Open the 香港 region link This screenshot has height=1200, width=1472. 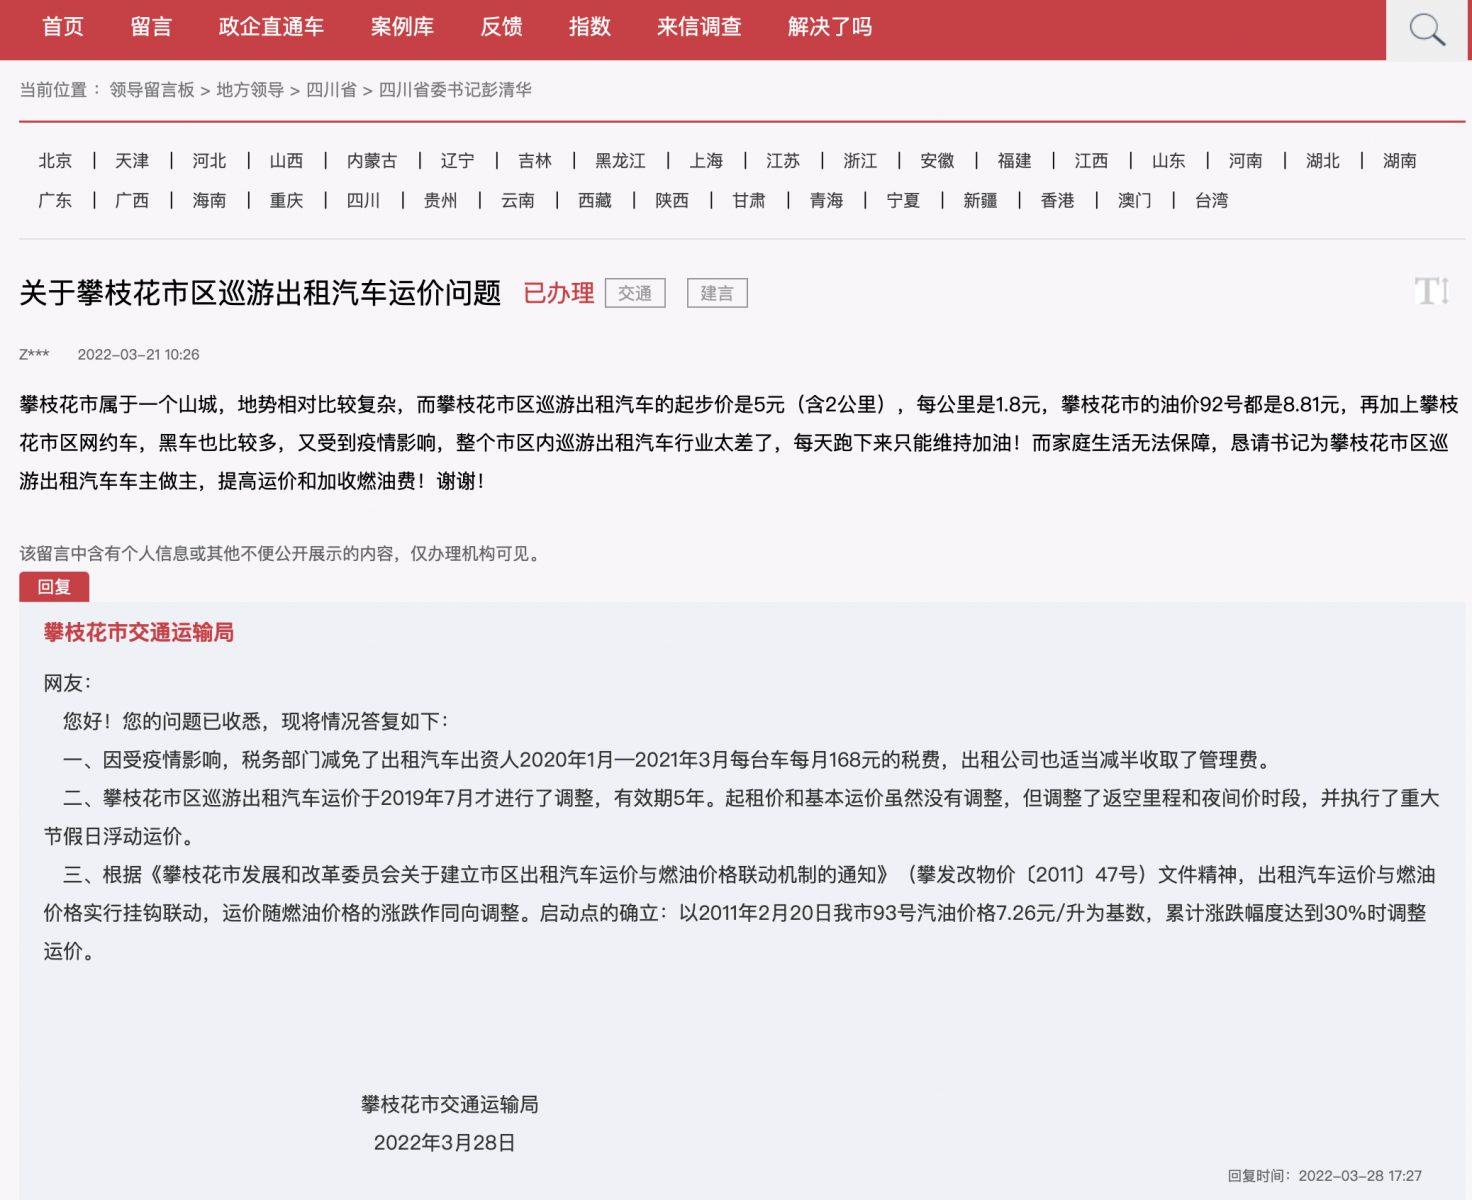(x=1057, y=201)
